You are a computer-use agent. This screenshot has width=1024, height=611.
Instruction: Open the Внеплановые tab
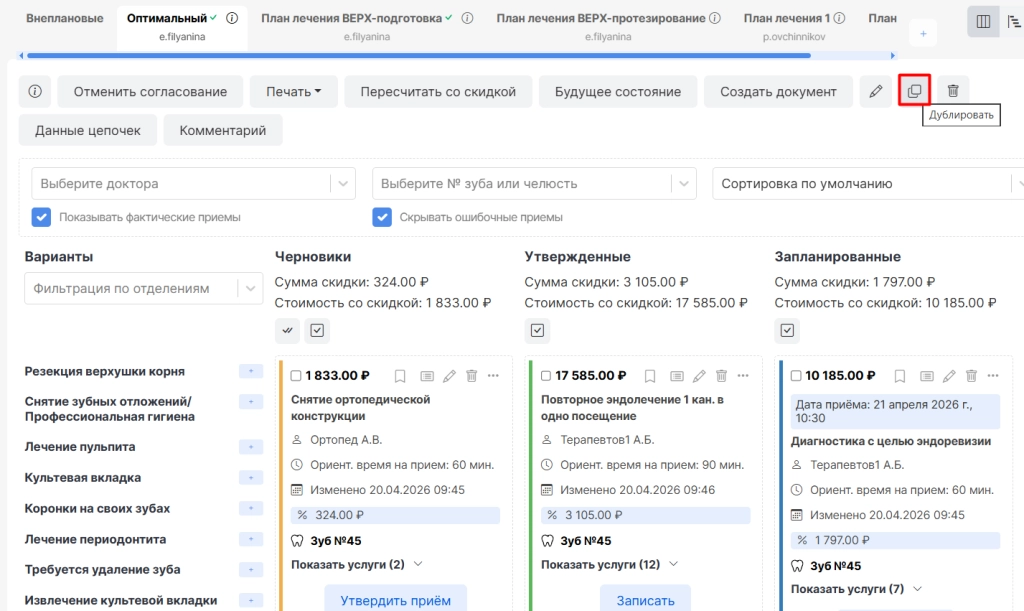tap(65, 18)
